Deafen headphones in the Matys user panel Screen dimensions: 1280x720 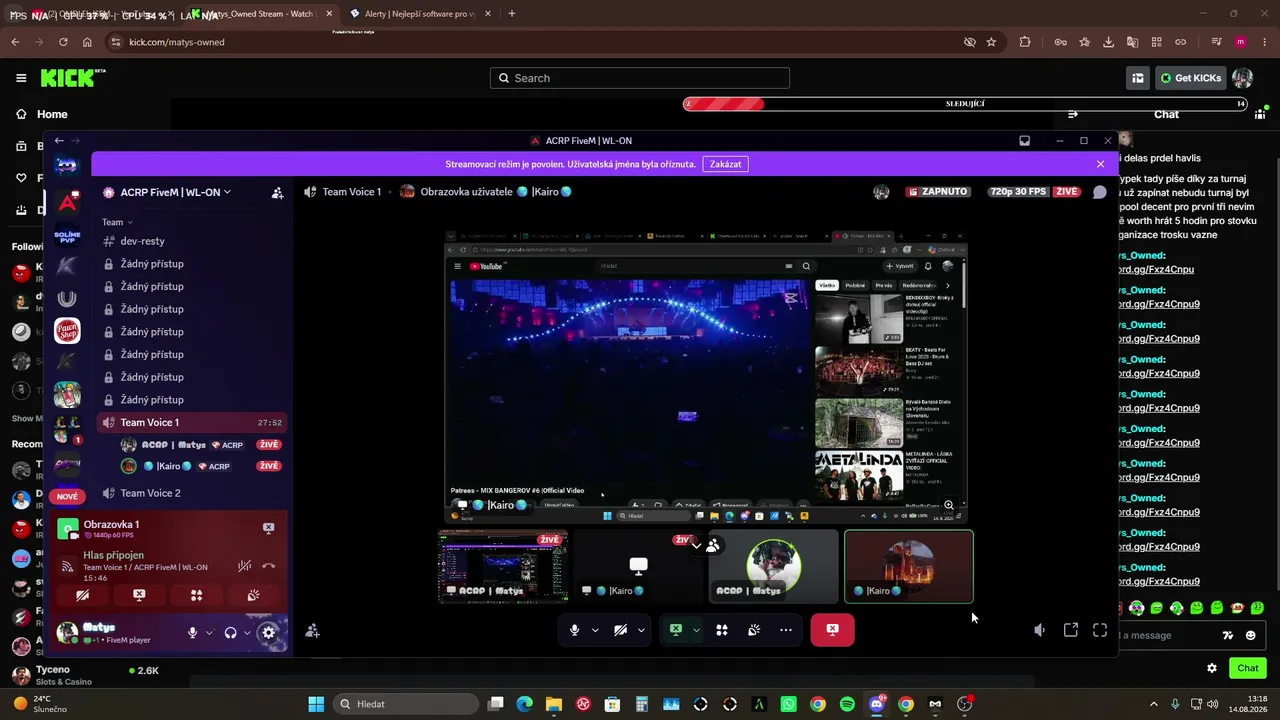[x=231, y=632]
